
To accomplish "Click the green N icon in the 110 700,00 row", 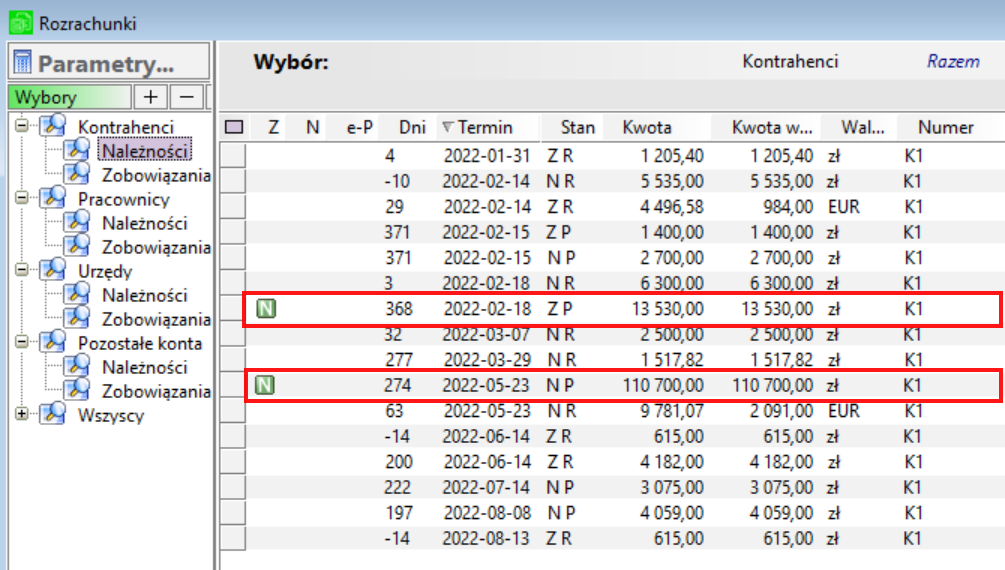I will 265,385.
